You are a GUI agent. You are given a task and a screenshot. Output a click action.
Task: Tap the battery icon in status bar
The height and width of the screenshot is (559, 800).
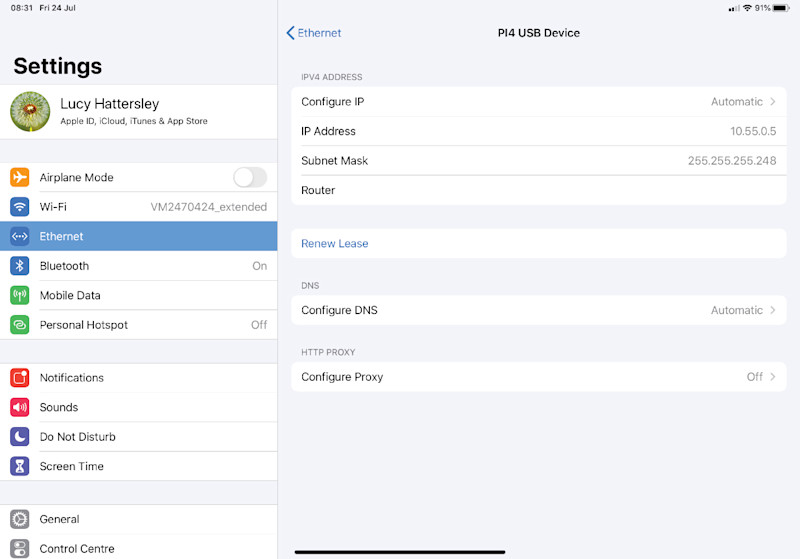pyautogui.click(x=781, y=8)
